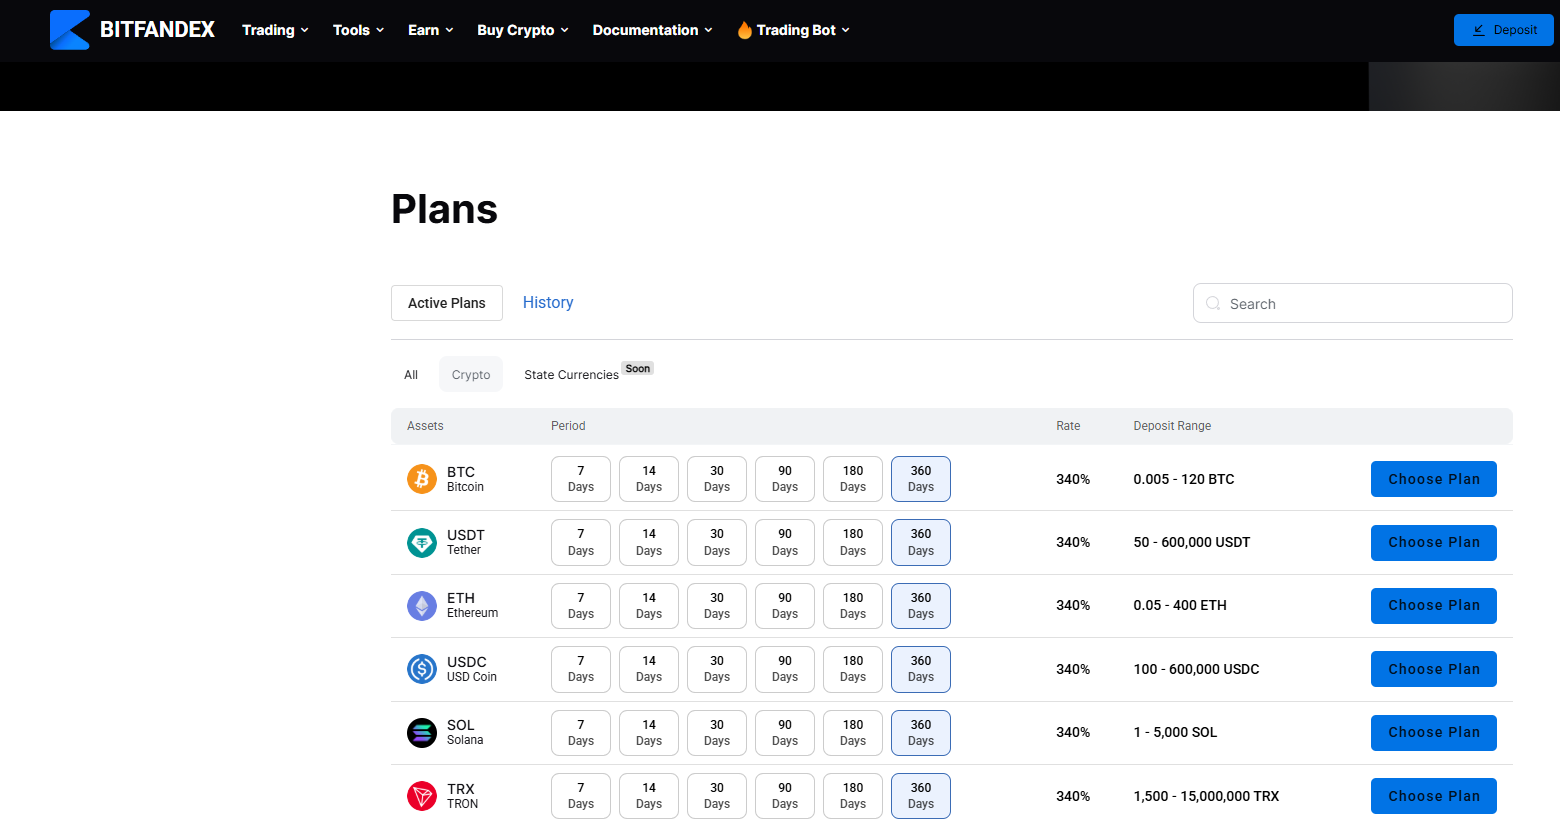Viewport: 1560px width, 825px height.
Task: Select the Crypto filter
Action: (x=471, y=375)
